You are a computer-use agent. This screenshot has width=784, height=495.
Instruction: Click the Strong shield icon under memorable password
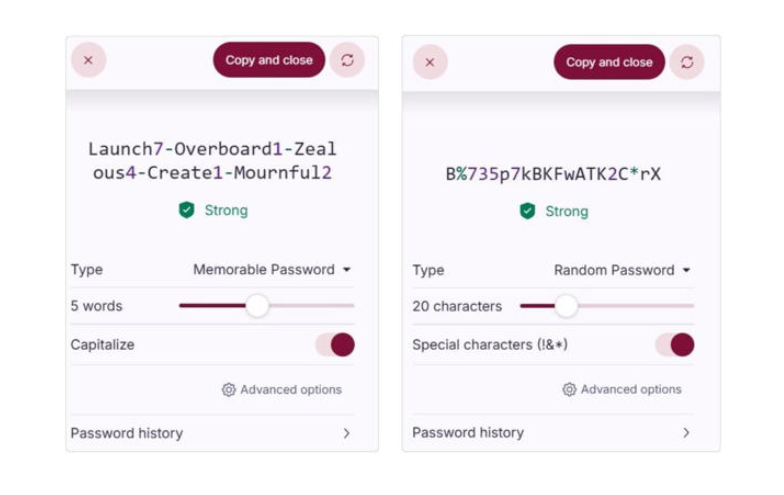point(186,210)
